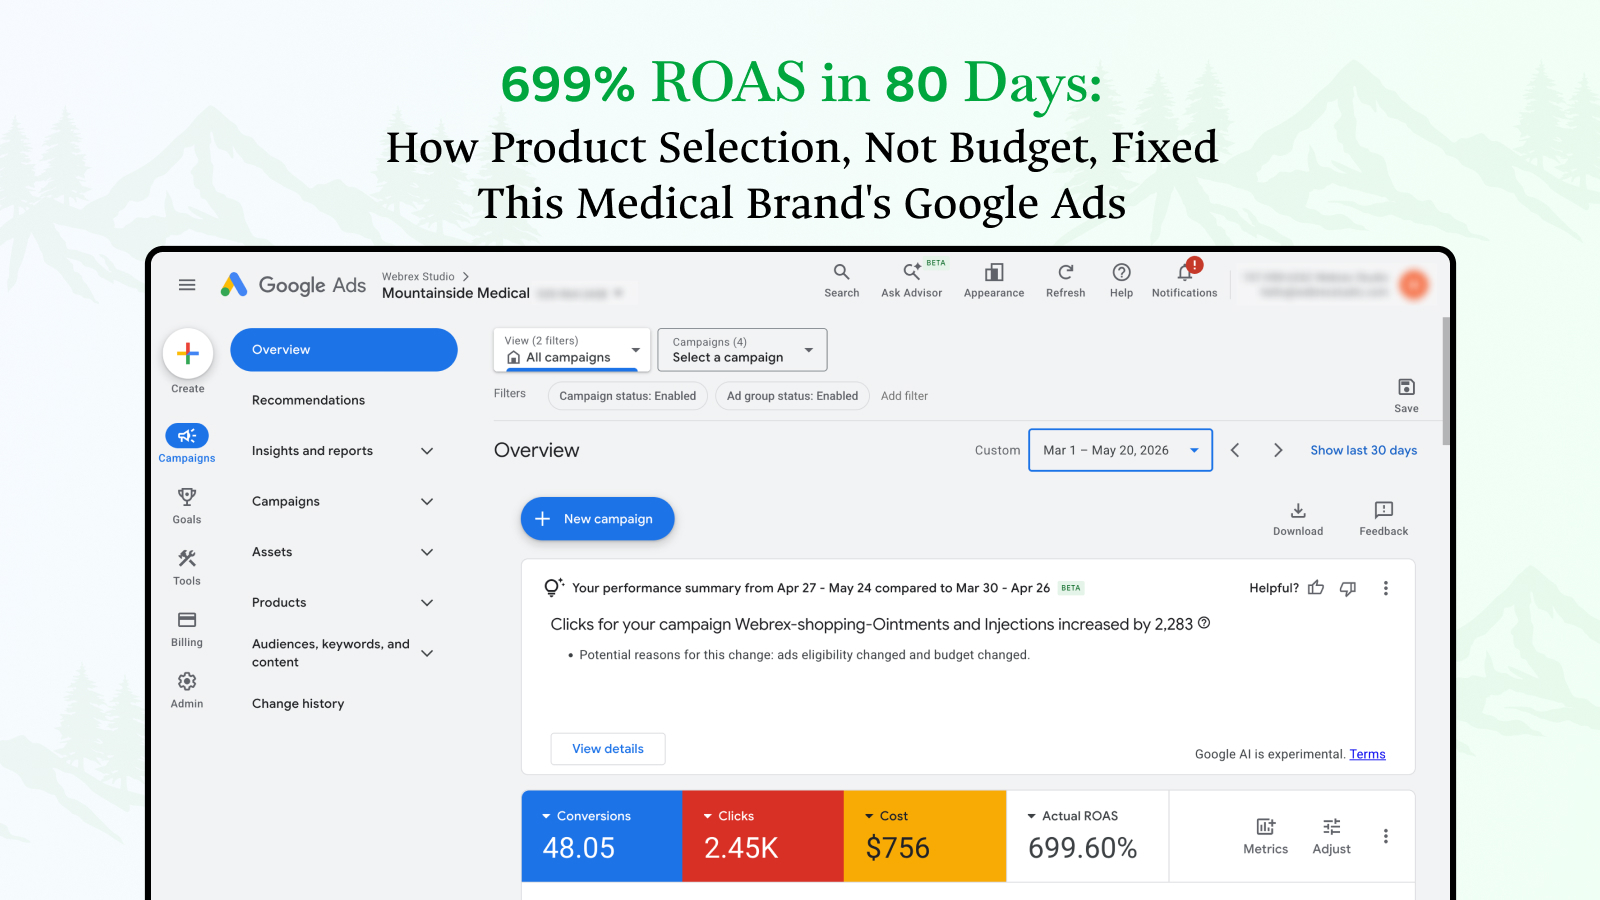The width and height of the screenshot is (1600, 900).
Task: Click the account avatar circle
Action: 1414,285
